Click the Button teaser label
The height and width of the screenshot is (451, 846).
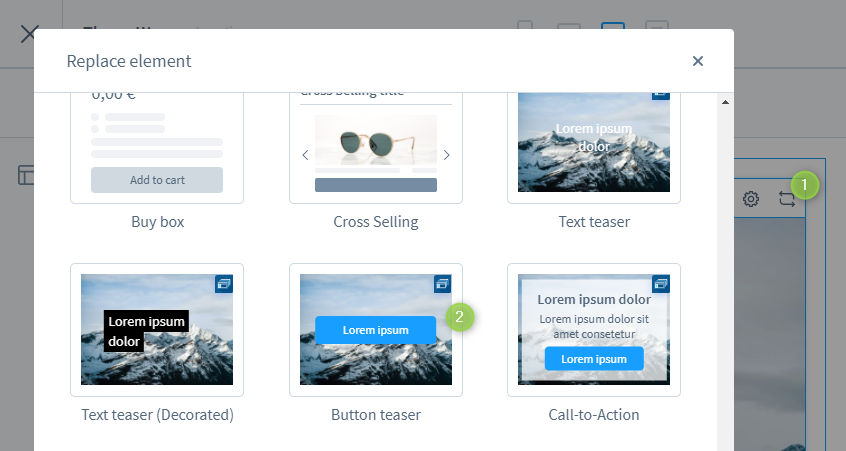[376, 415]
